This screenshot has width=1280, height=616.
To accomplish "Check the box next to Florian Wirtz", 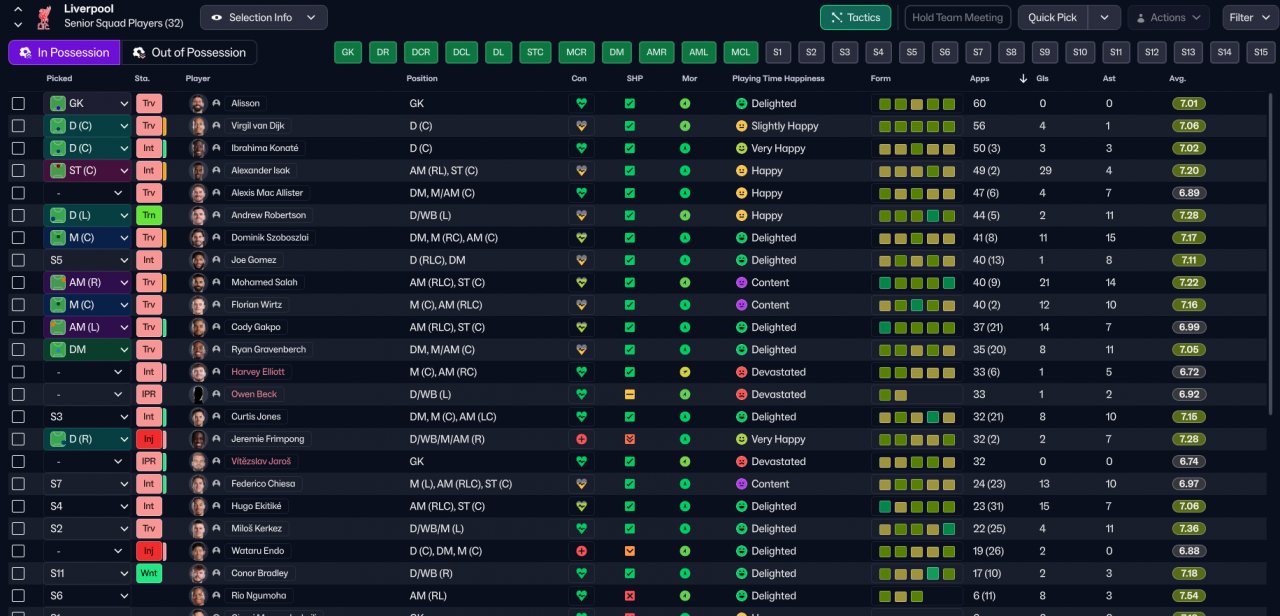I will (x=18, y=305).
